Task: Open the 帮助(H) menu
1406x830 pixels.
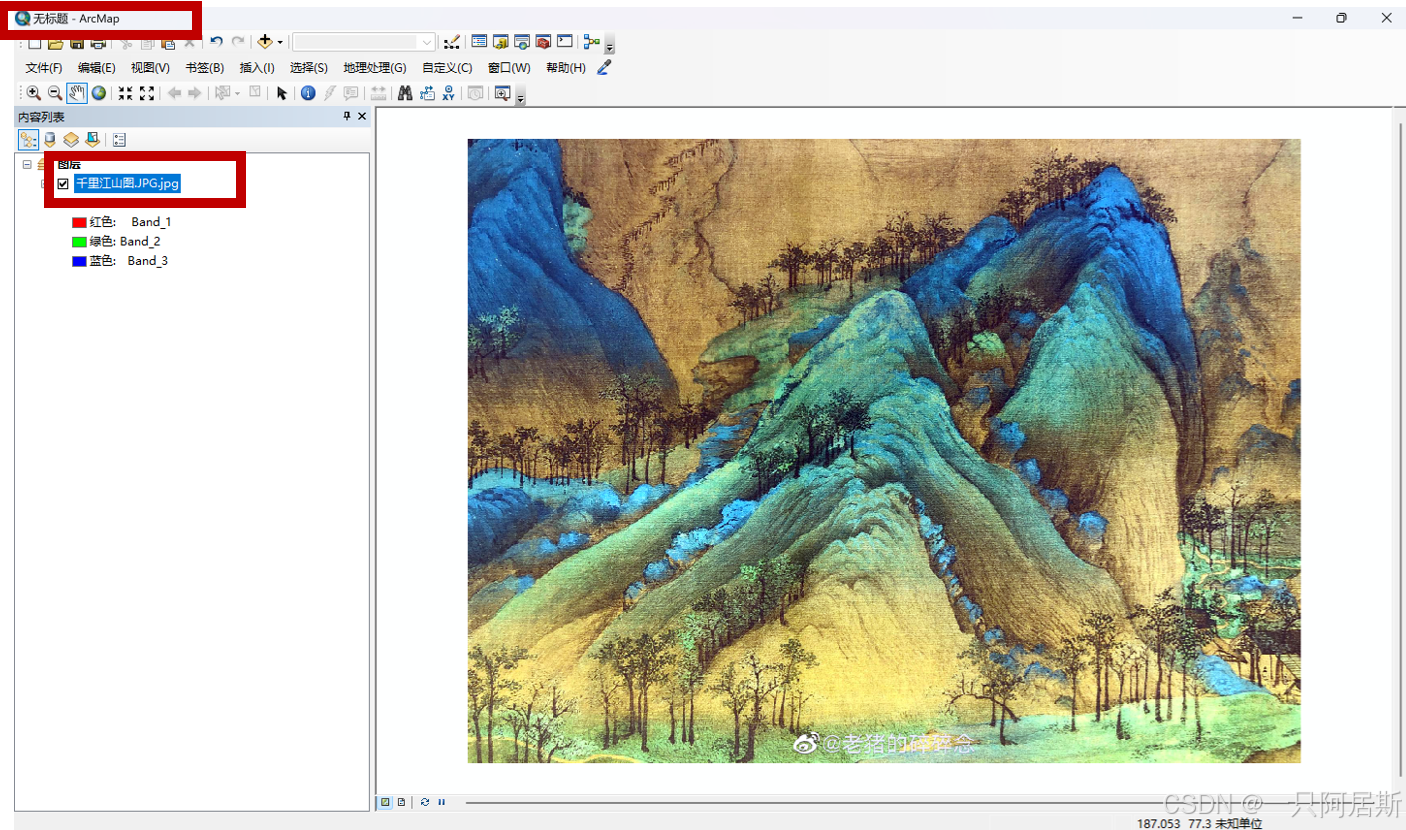Action: (x=566, y=68)
